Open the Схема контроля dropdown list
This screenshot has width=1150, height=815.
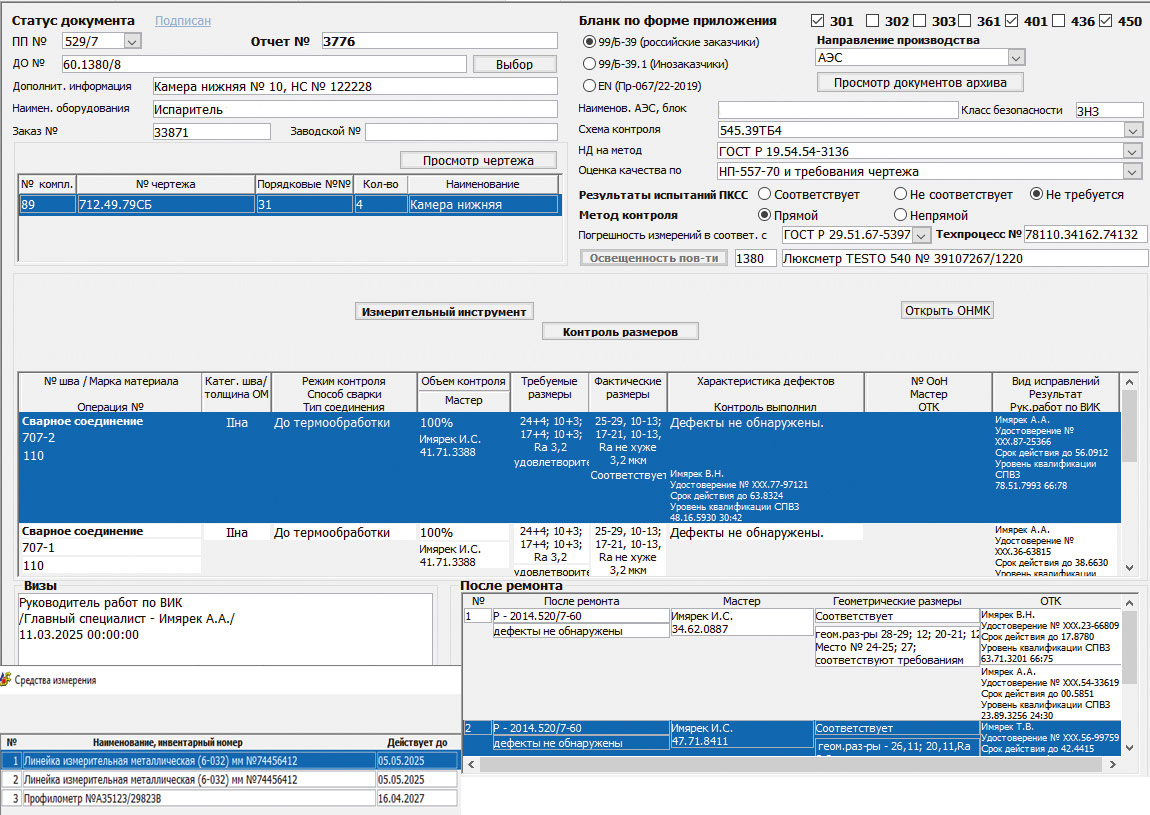pos(1132,130)
